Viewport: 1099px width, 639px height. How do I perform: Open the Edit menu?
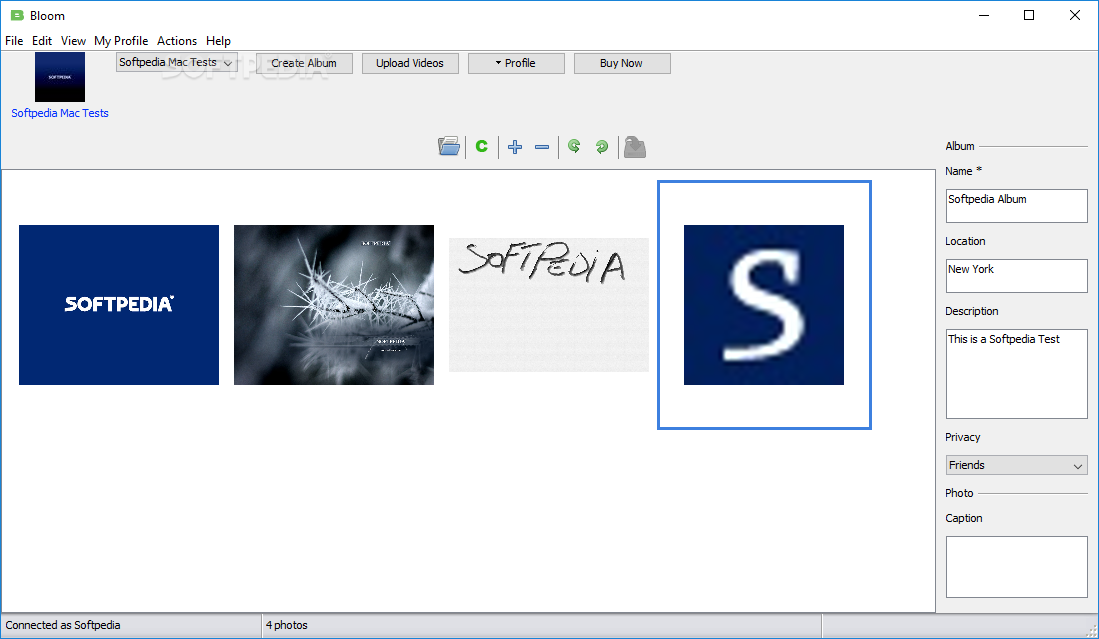(x=42, y=41)
